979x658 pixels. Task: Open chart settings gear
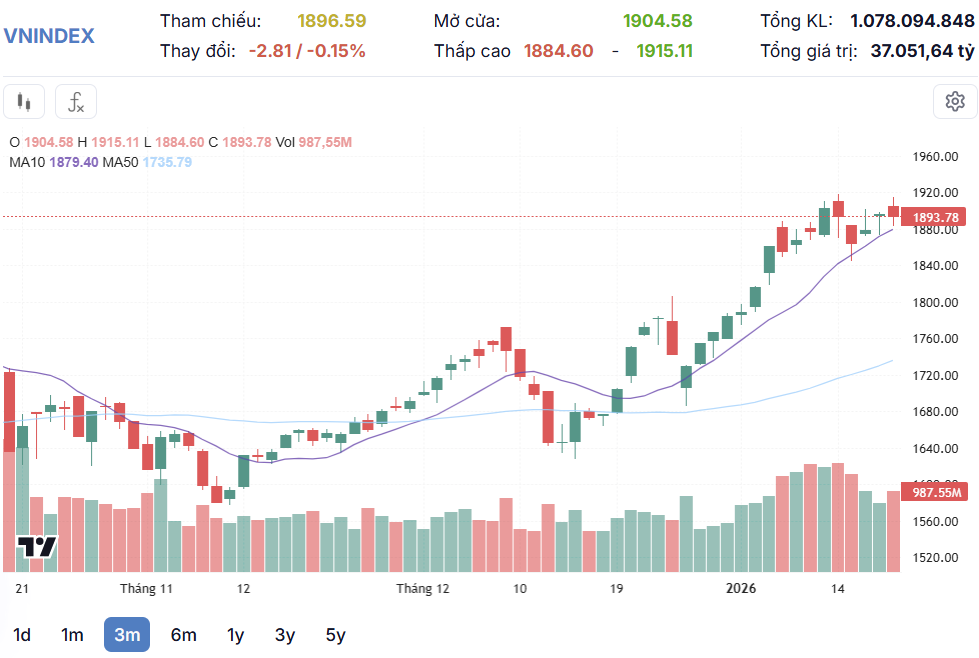coord(954,101)
